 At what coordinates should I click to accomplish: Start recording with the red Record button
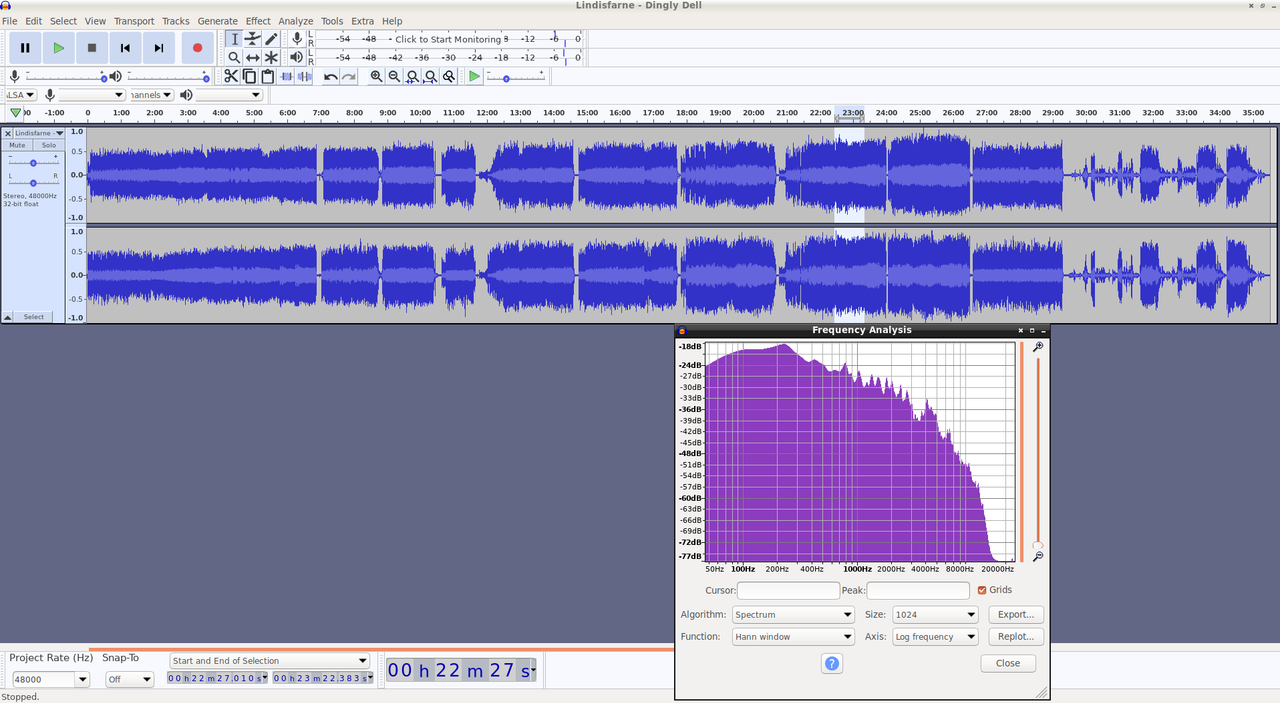point(197,47)
